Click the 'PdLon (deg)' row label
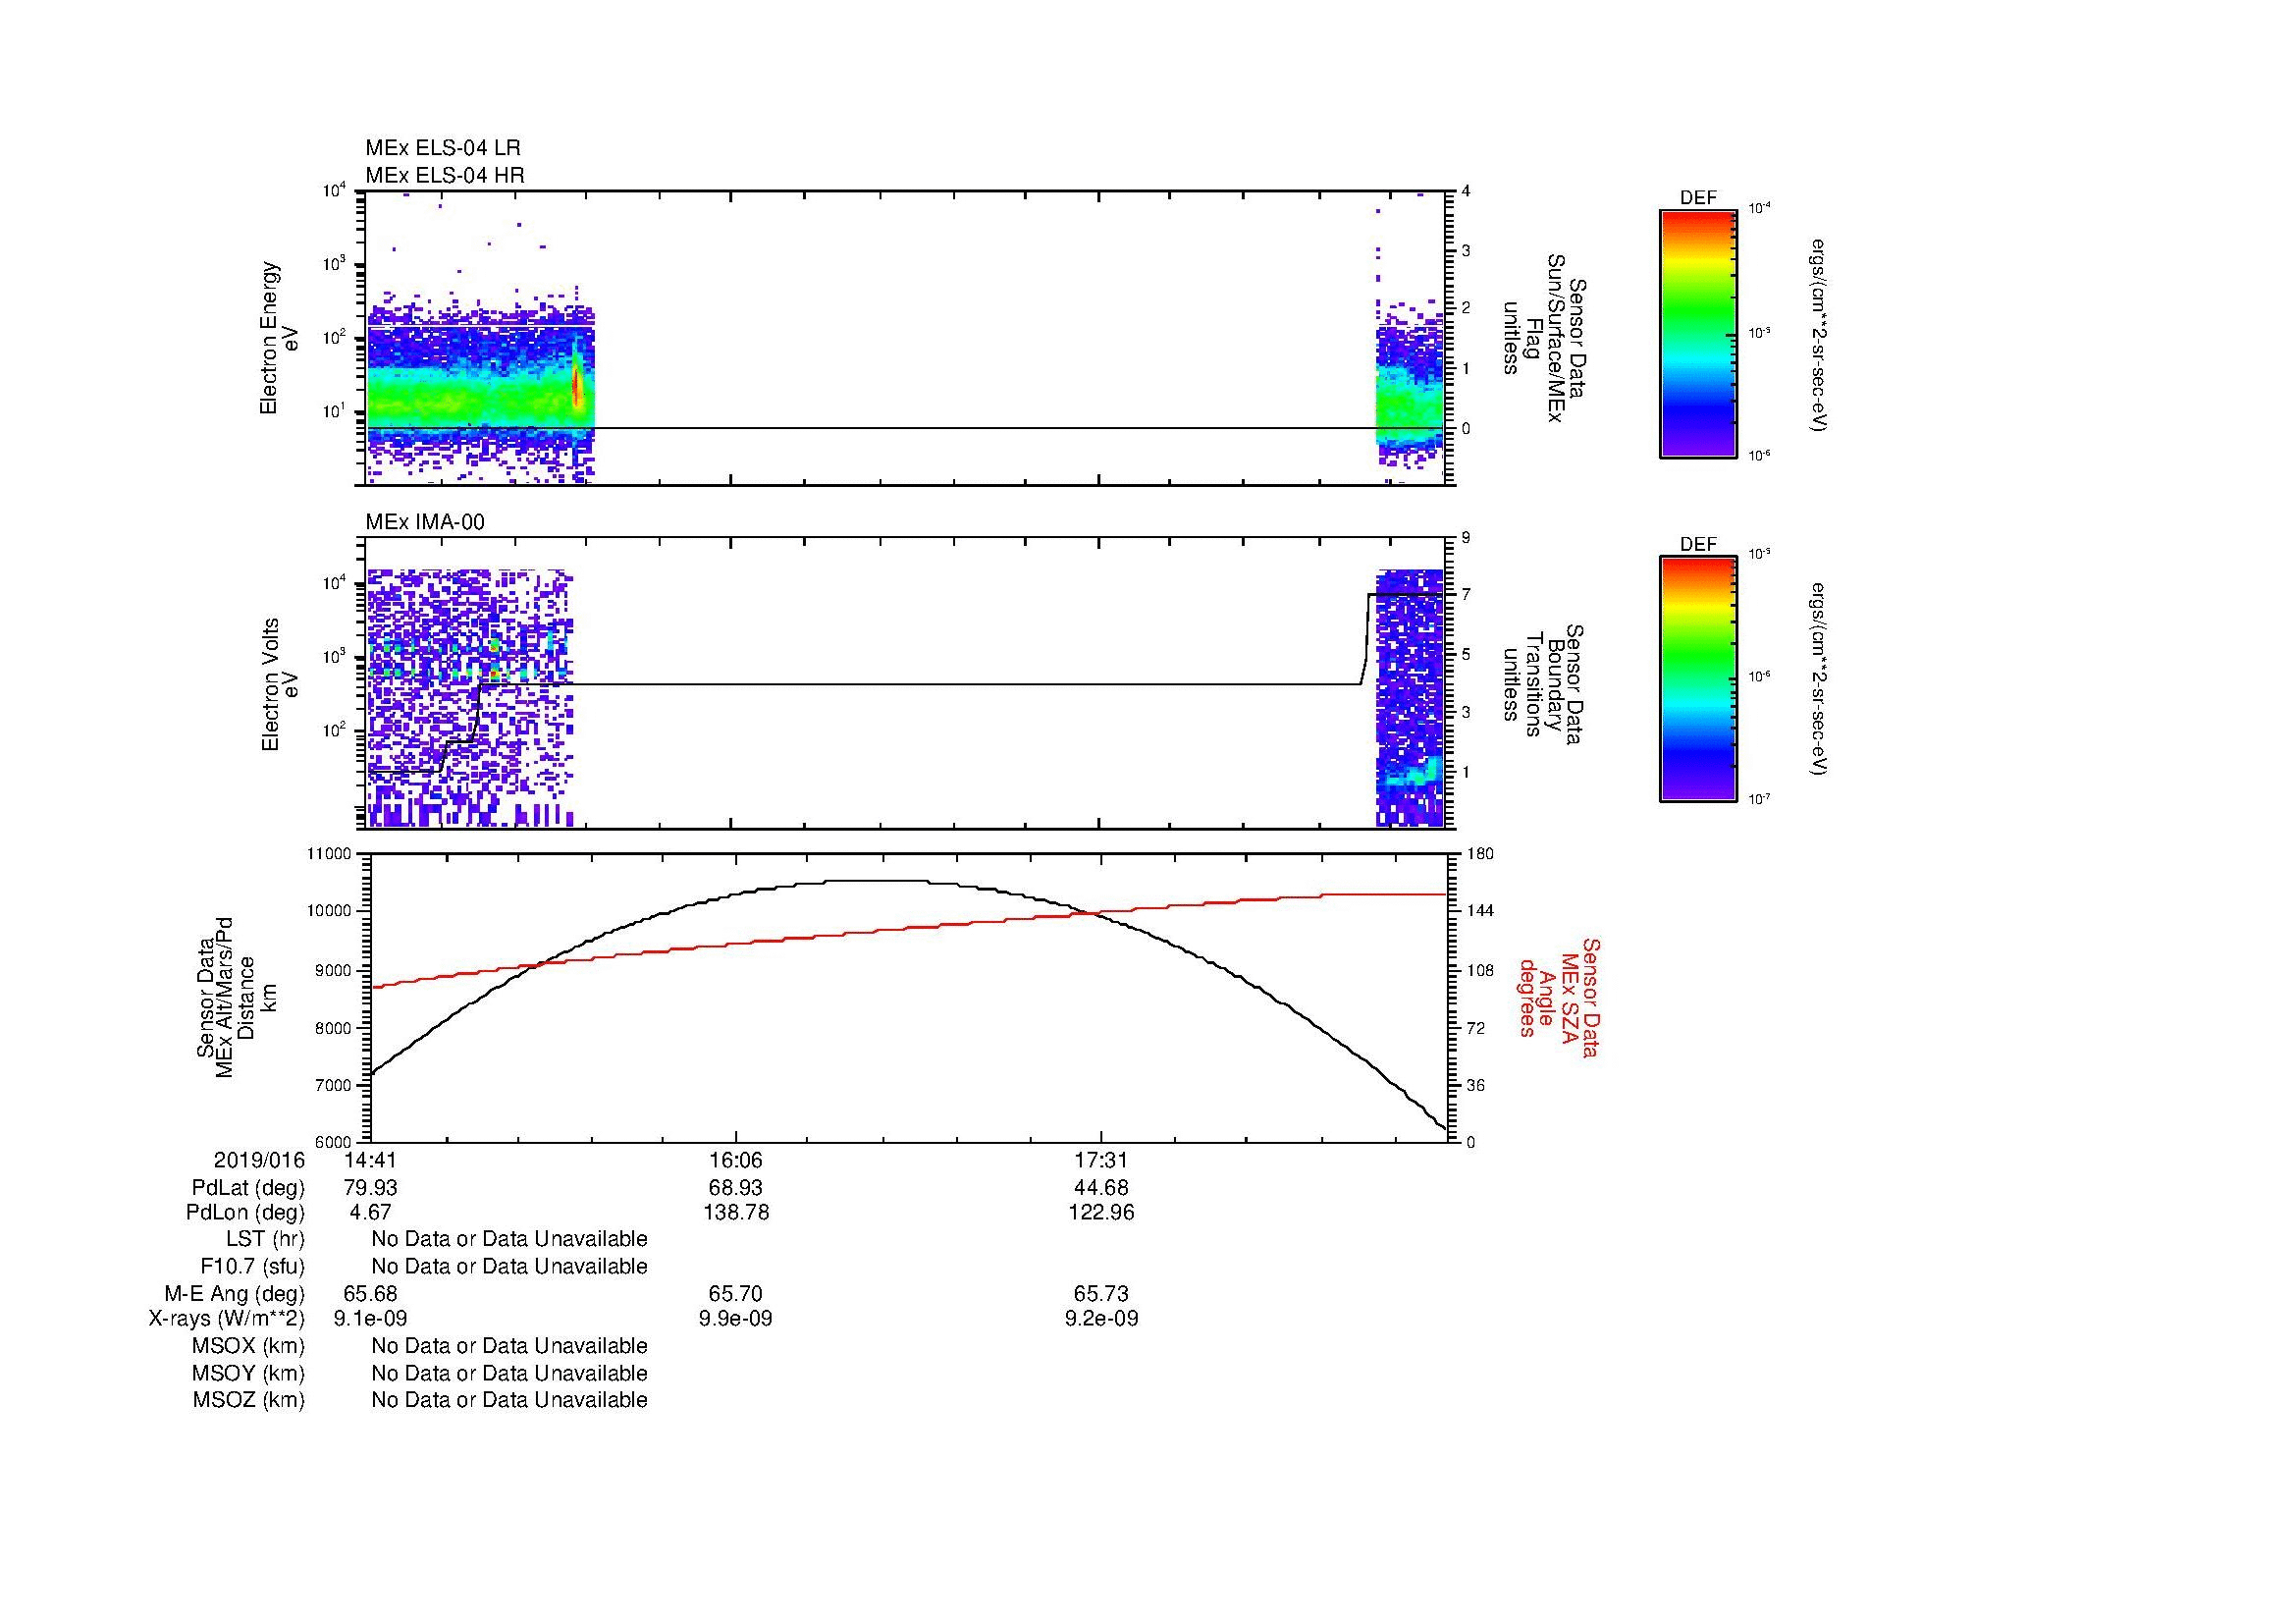 [245, 1213]
